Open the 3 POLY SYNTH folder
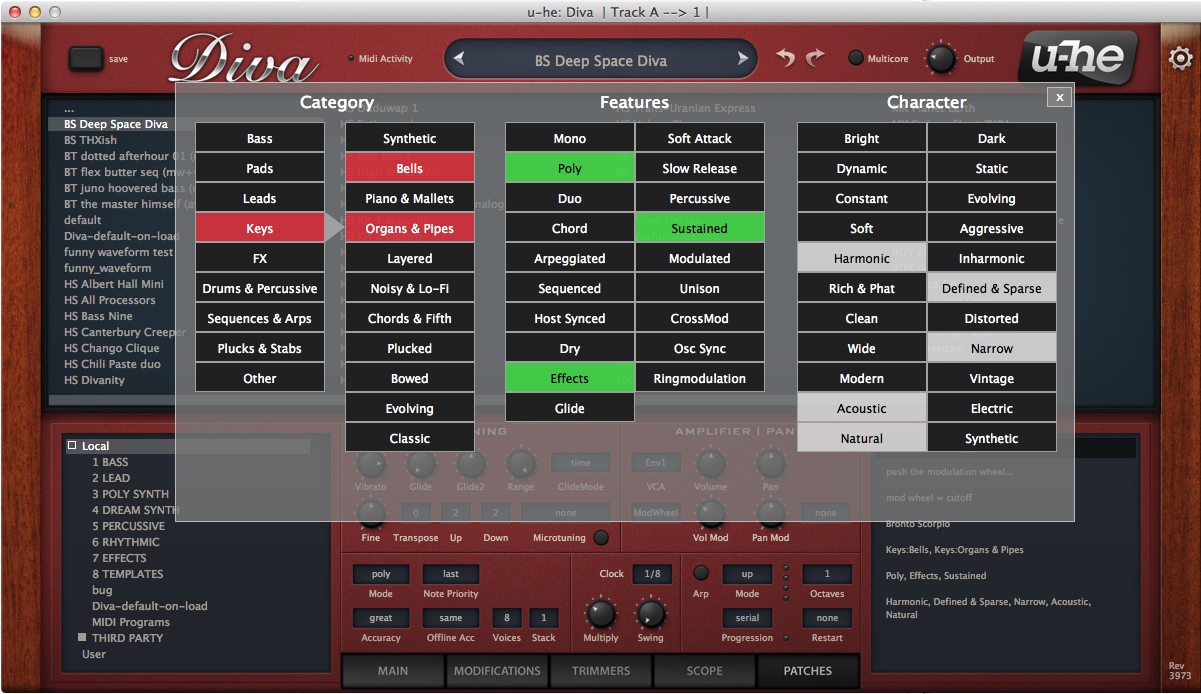This screenshot has width=1201, height=694. [131, 494]
